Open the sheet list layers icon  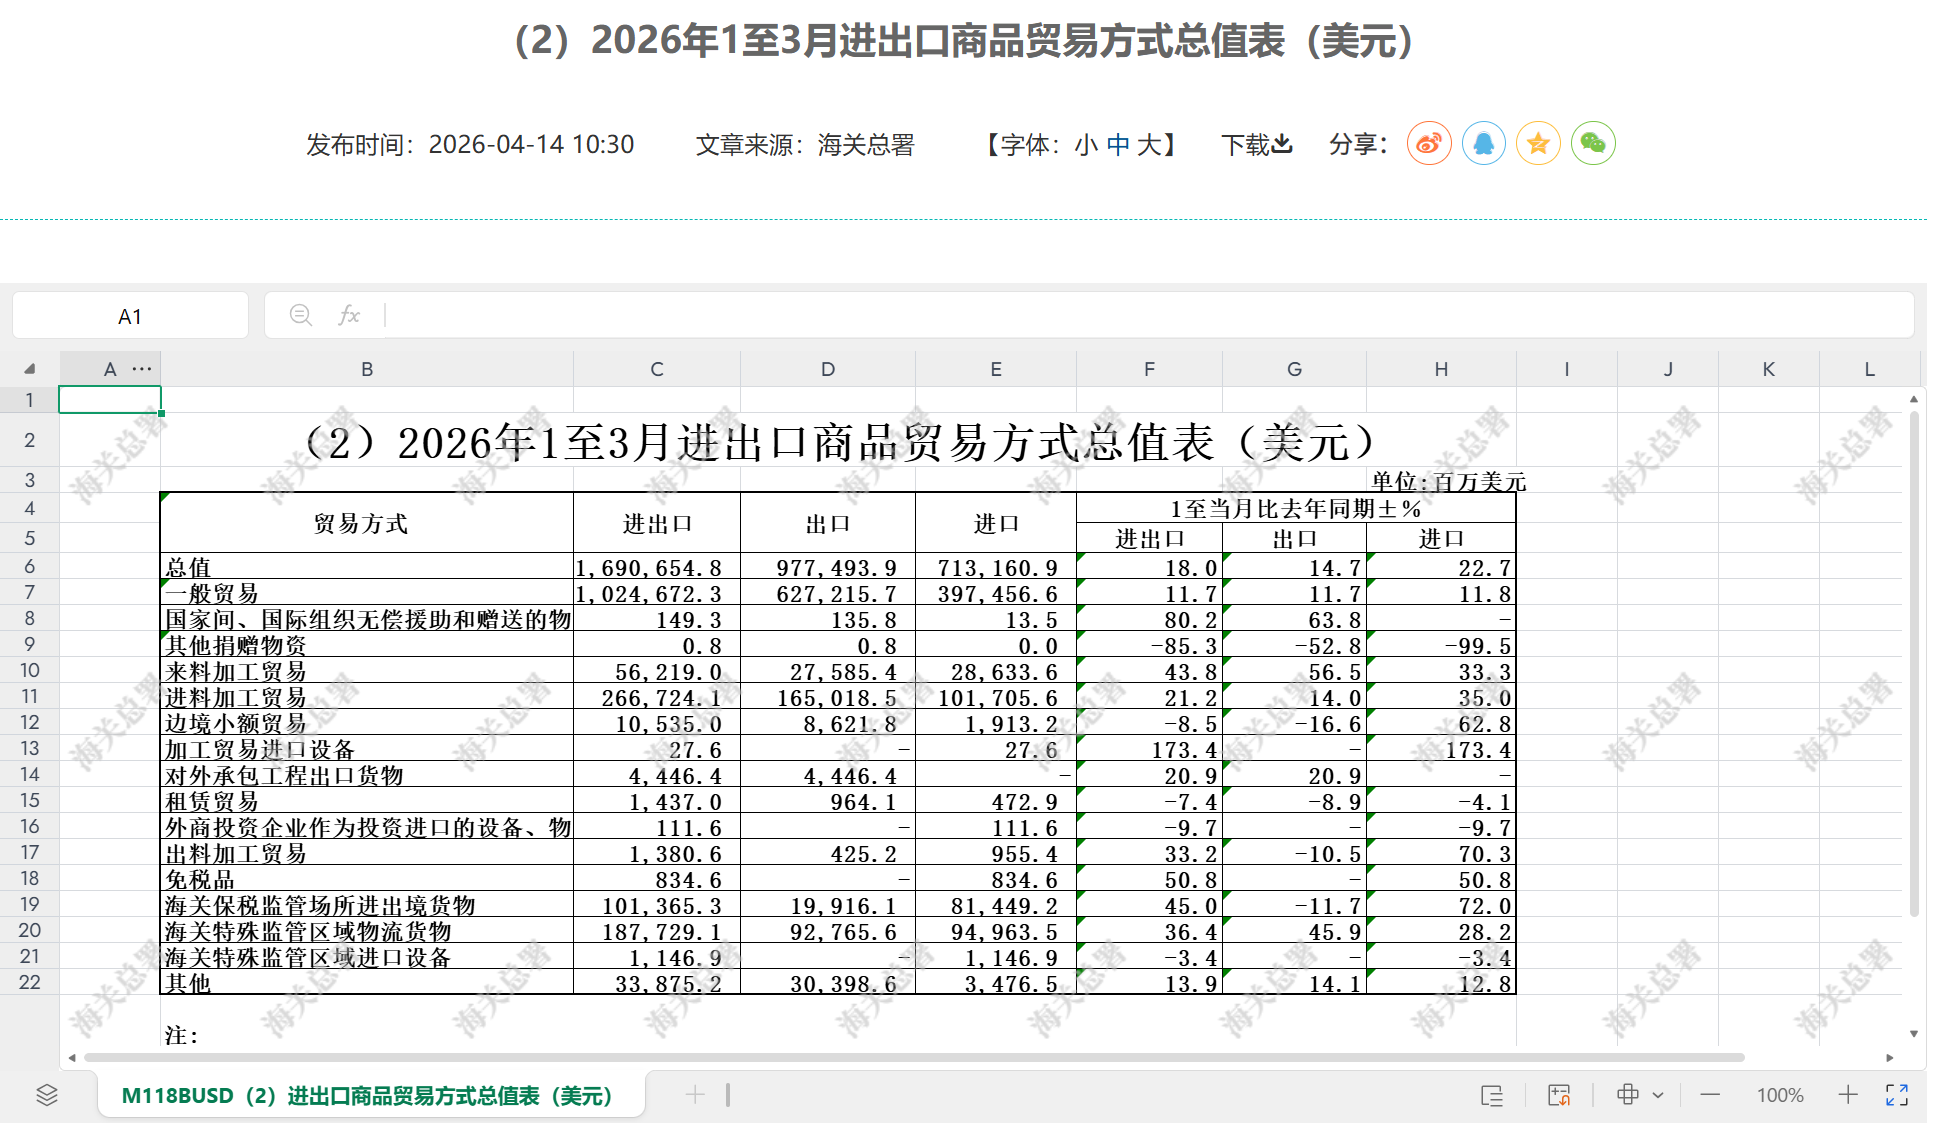[47, 1095]
